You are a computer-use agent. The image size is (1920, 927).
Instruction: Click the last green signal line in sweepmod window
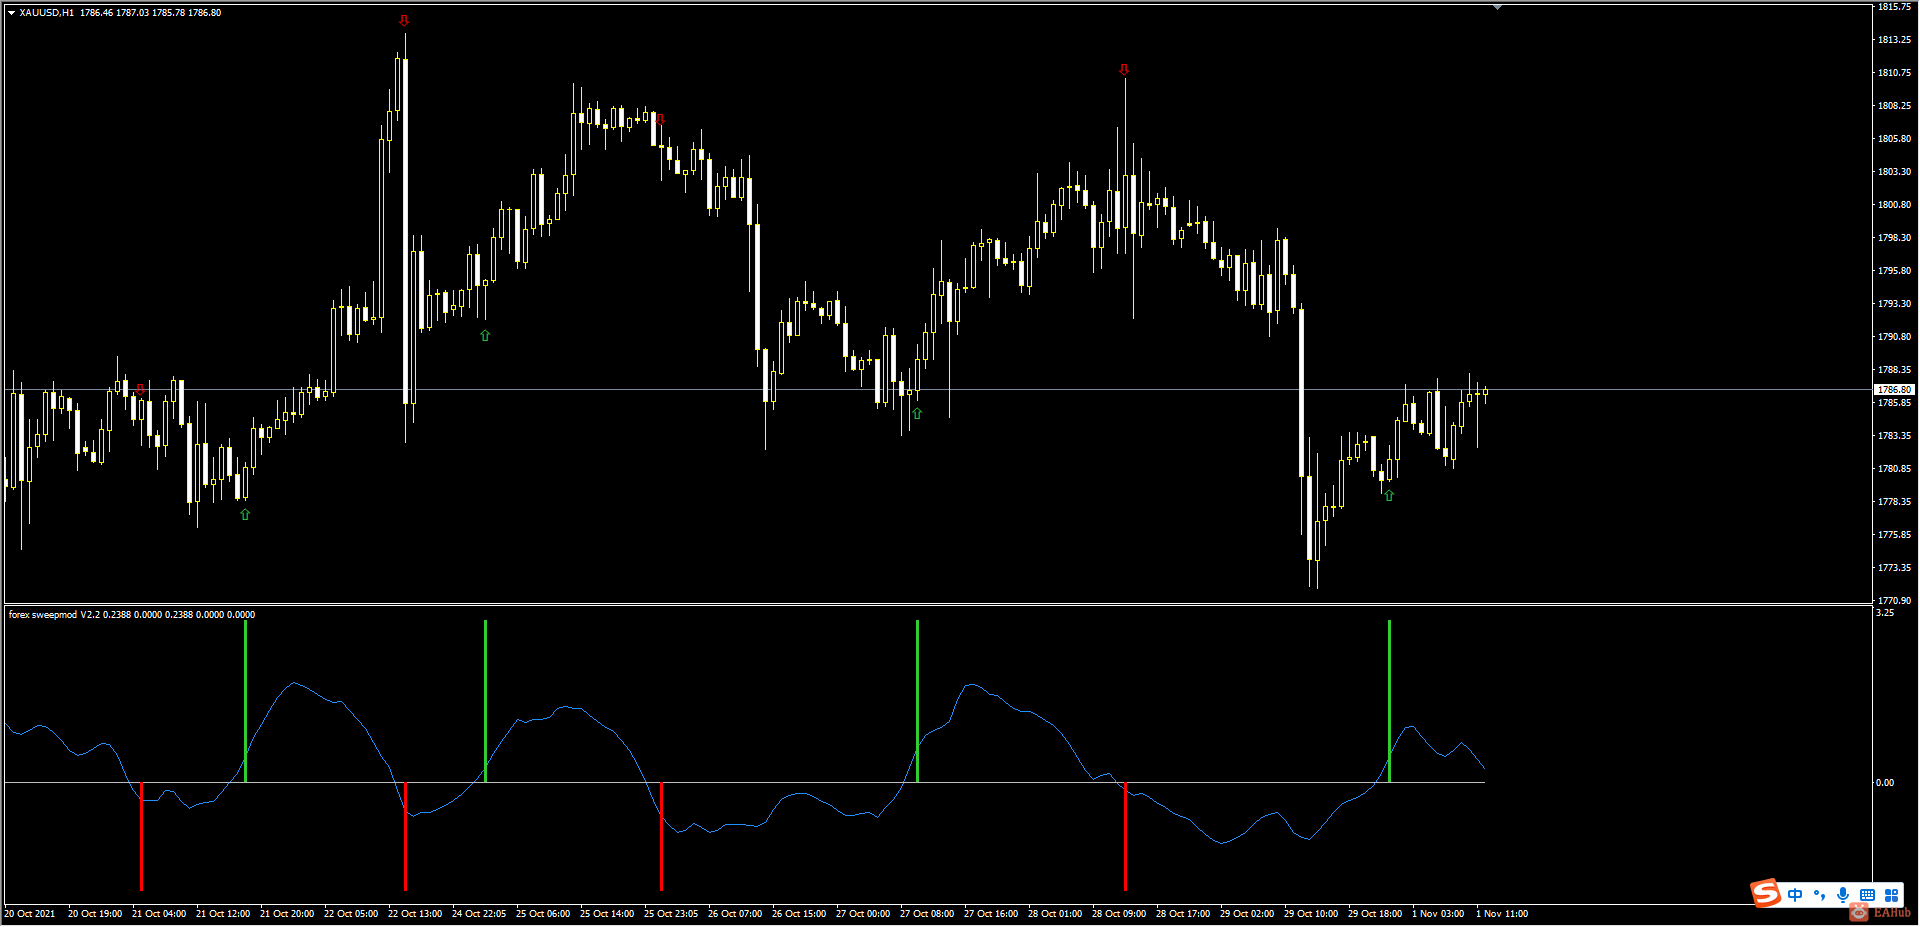pyautogui.click(x=1389, y=701)
